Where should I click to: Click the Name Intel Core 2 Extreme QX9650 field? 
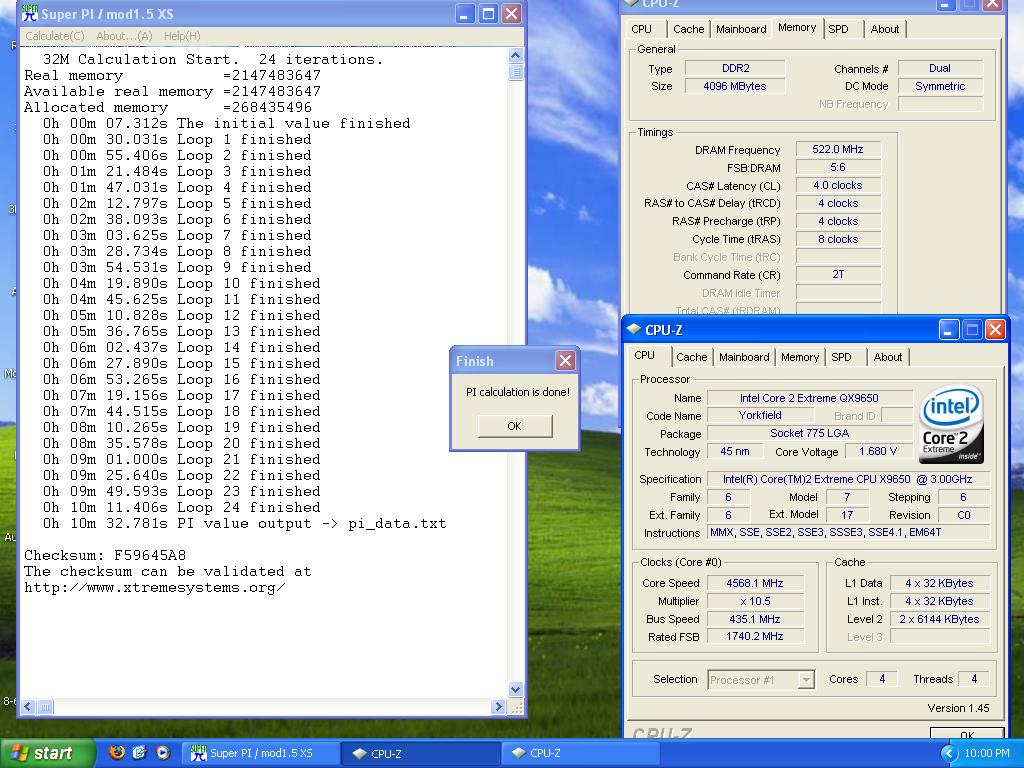(x=809, y=398)
